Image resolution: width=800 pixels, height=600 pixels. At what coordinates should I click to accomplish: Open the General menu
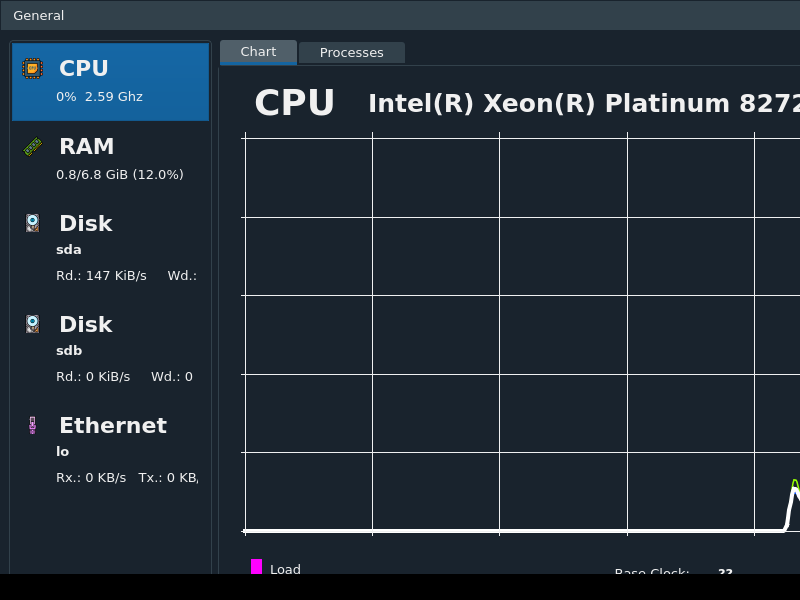tap(39, 15)
